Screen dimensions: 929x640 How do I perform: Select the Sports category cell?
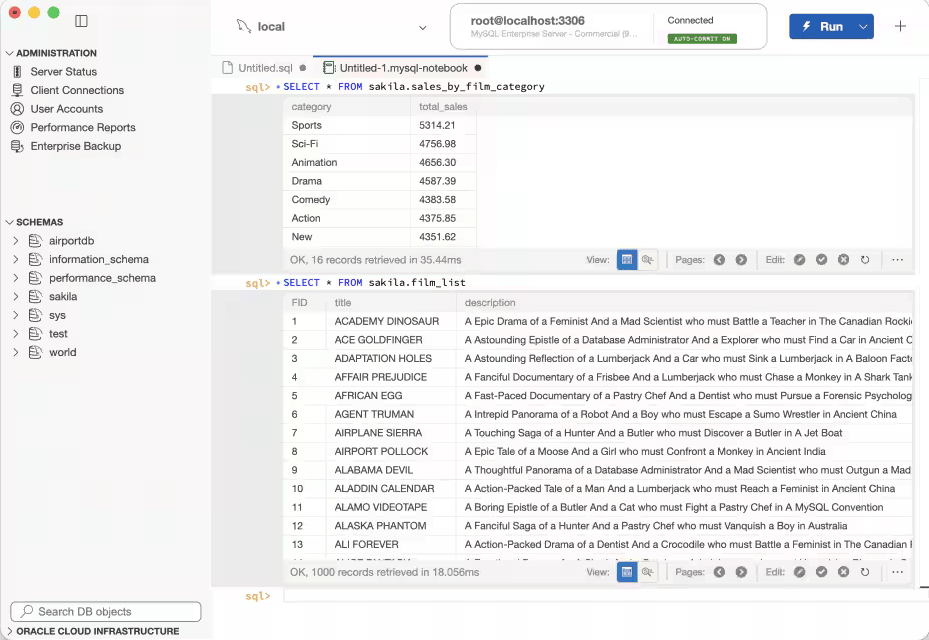(347, 125)
